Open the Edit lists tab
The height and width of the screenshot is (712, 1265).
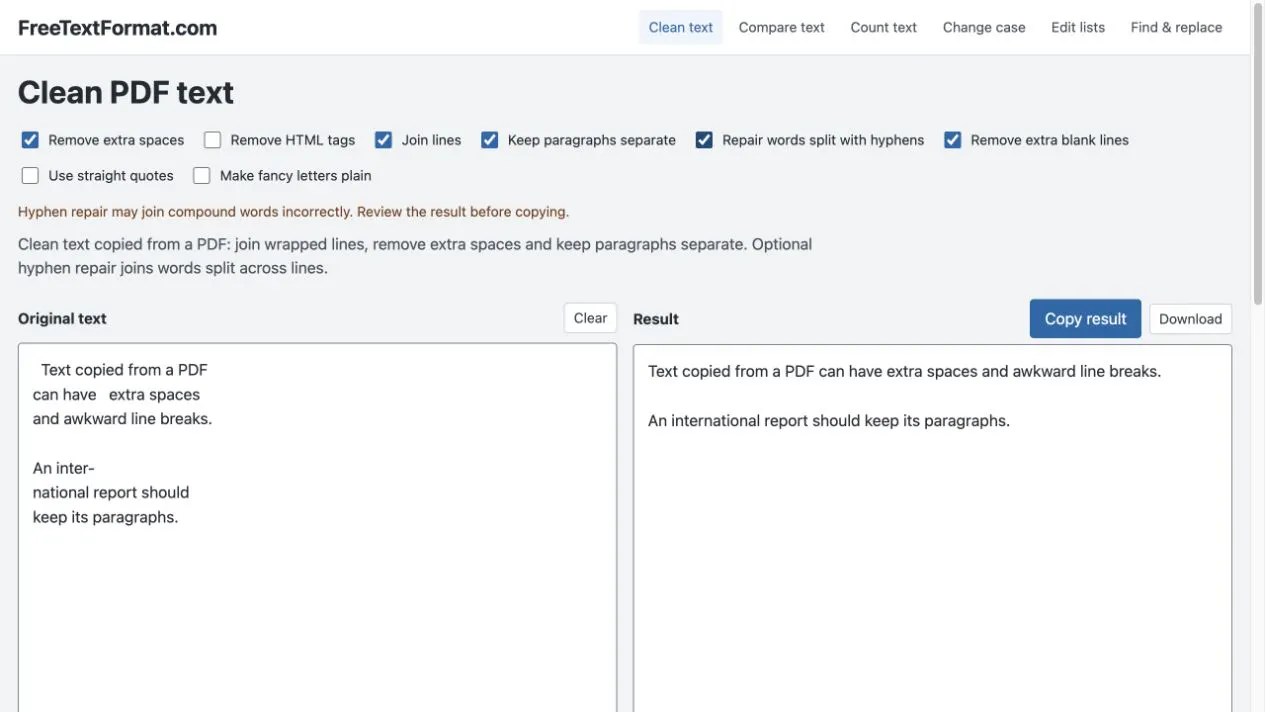point(1078,27)
